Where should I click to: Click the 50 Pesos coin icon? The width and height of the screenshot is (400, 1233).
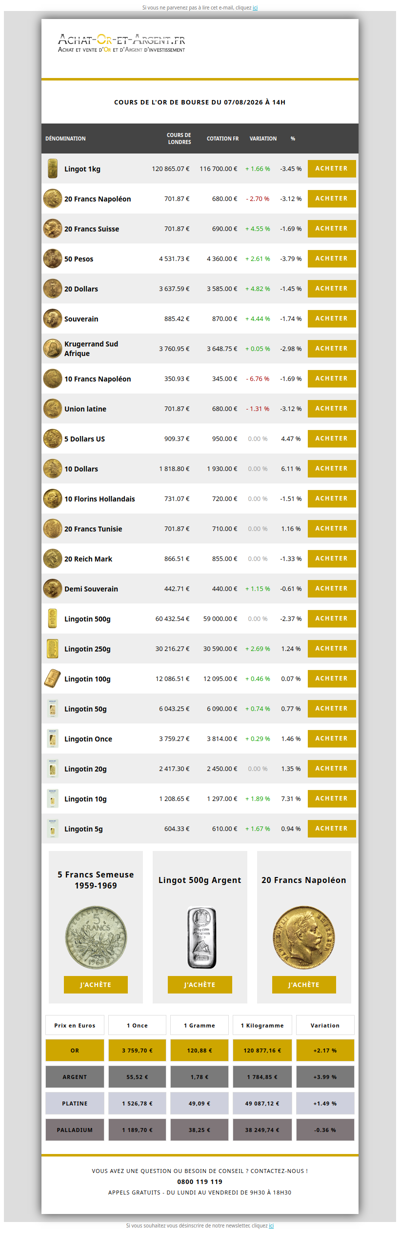pos(52,259)
